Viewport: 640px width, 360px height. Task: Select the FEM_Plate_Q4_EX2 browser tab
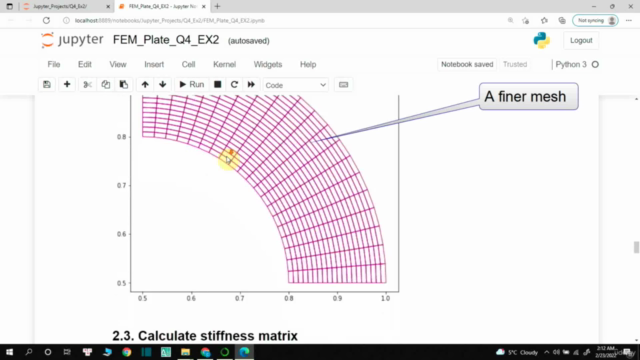[162, 7]
